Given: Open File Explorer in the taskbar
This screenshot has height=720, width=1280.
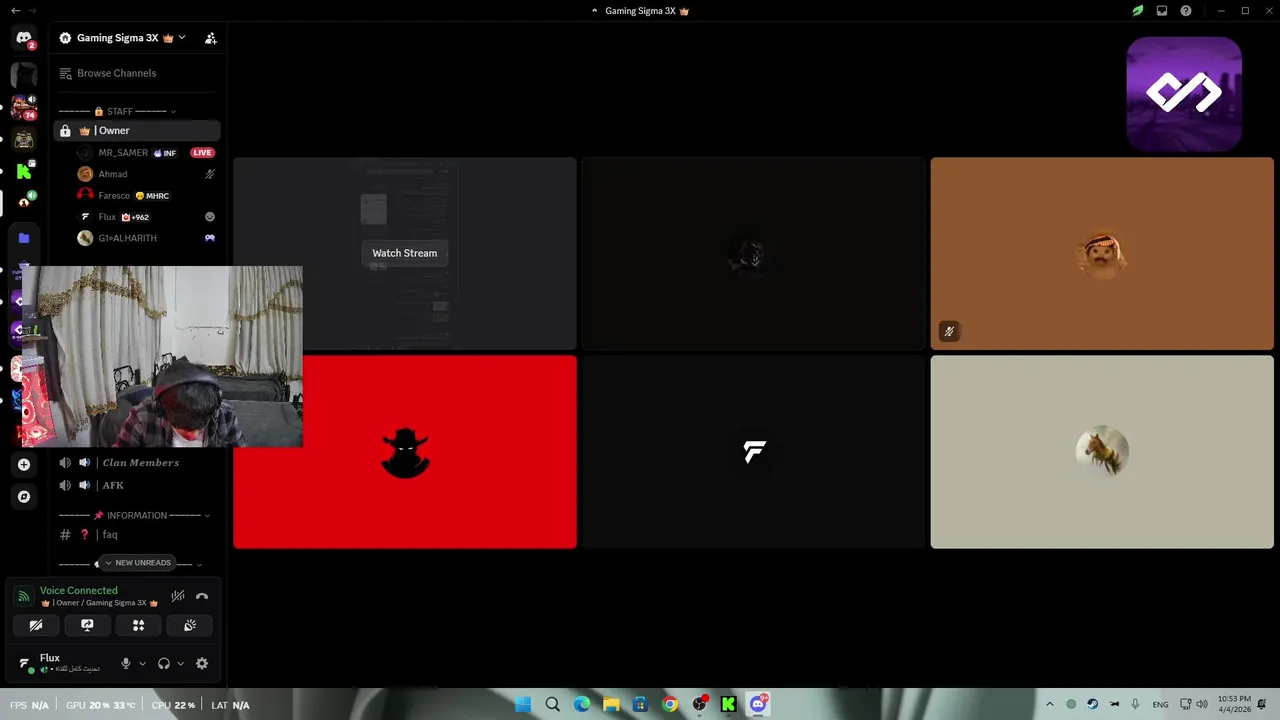Looking at the screenshot, I should click(x=611, y=704).
